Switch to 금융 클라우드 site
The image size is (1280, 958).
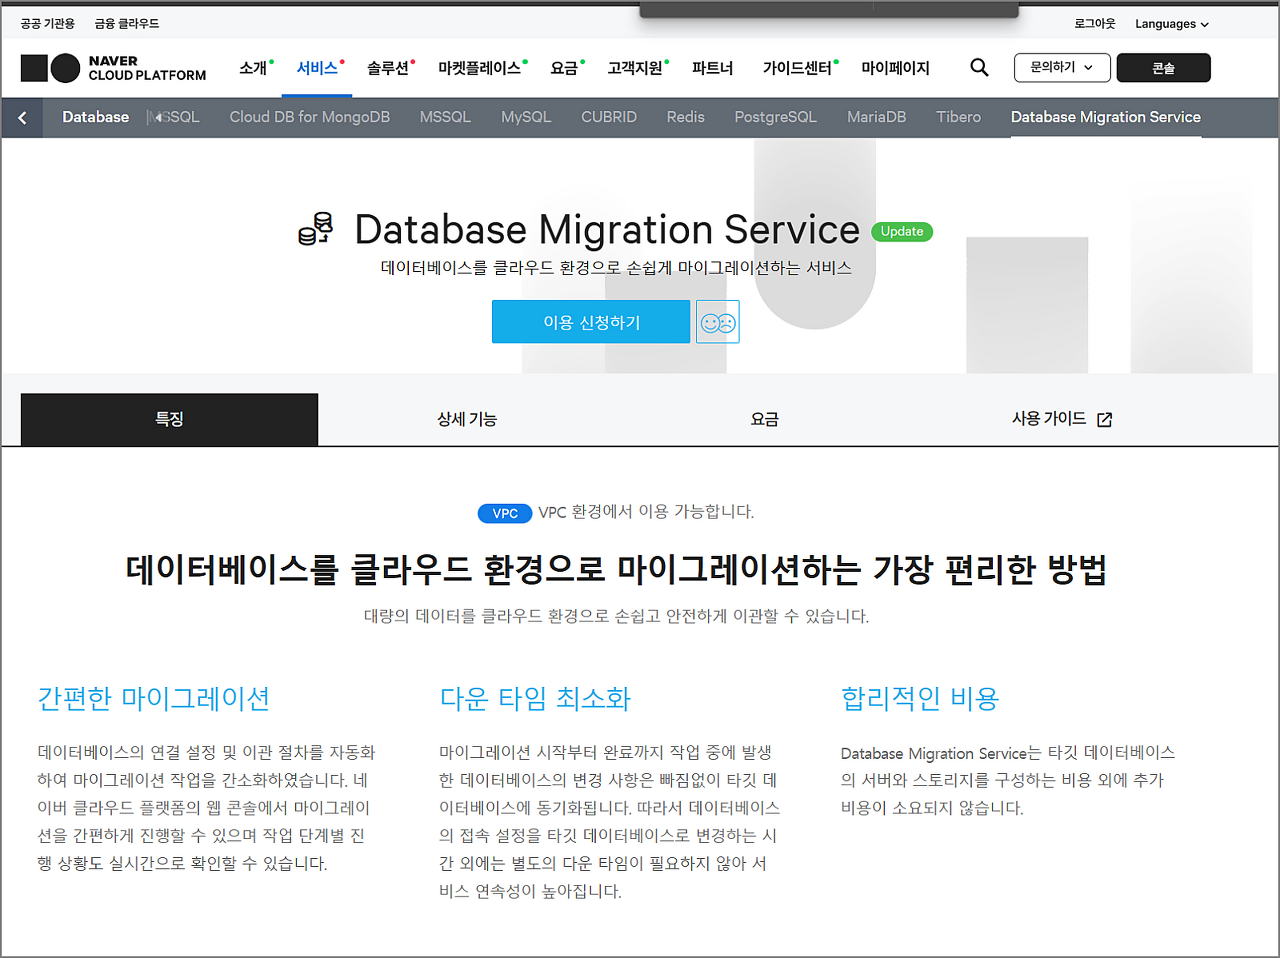(x=127, y=24)
